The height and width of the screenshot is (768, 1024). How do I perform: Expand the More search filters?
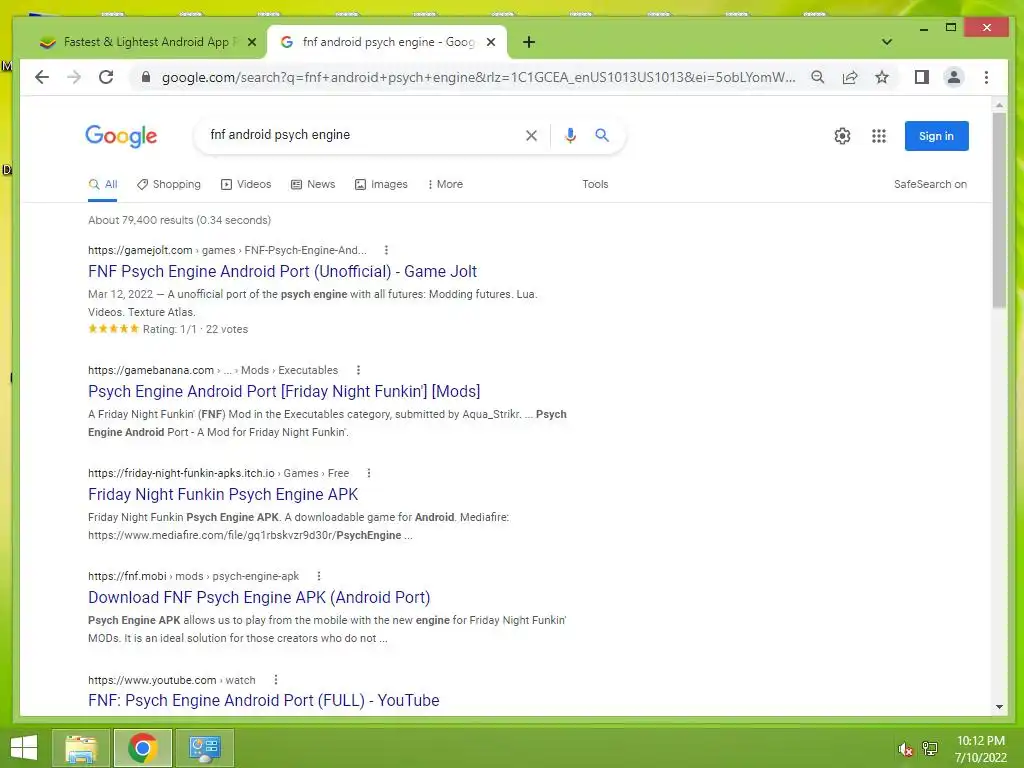pyautogui.click(x=445, y=184)
